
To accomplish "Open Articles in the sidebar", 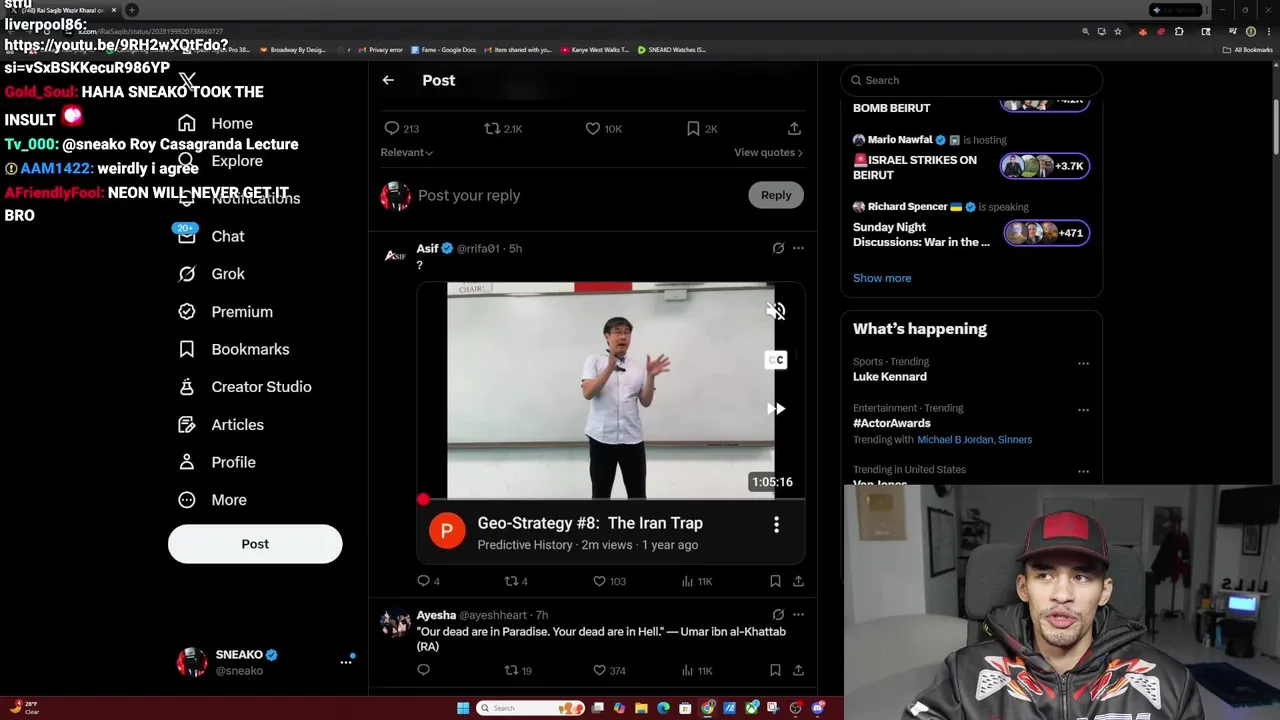I will tap(220, 425).
